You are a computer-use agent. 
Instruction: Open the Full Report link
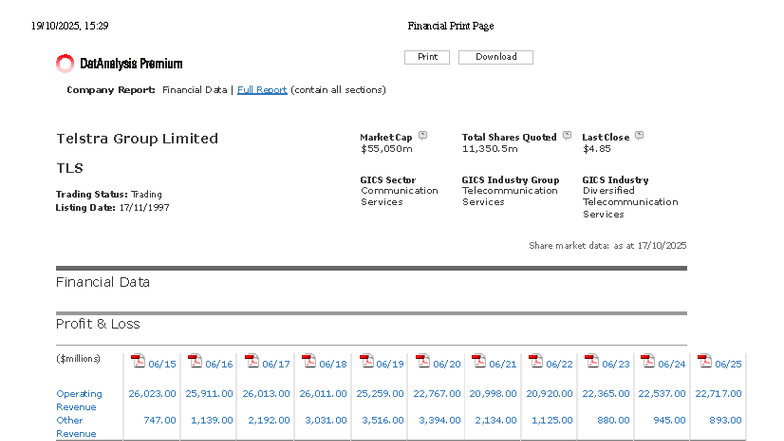(x=262, y=90)
